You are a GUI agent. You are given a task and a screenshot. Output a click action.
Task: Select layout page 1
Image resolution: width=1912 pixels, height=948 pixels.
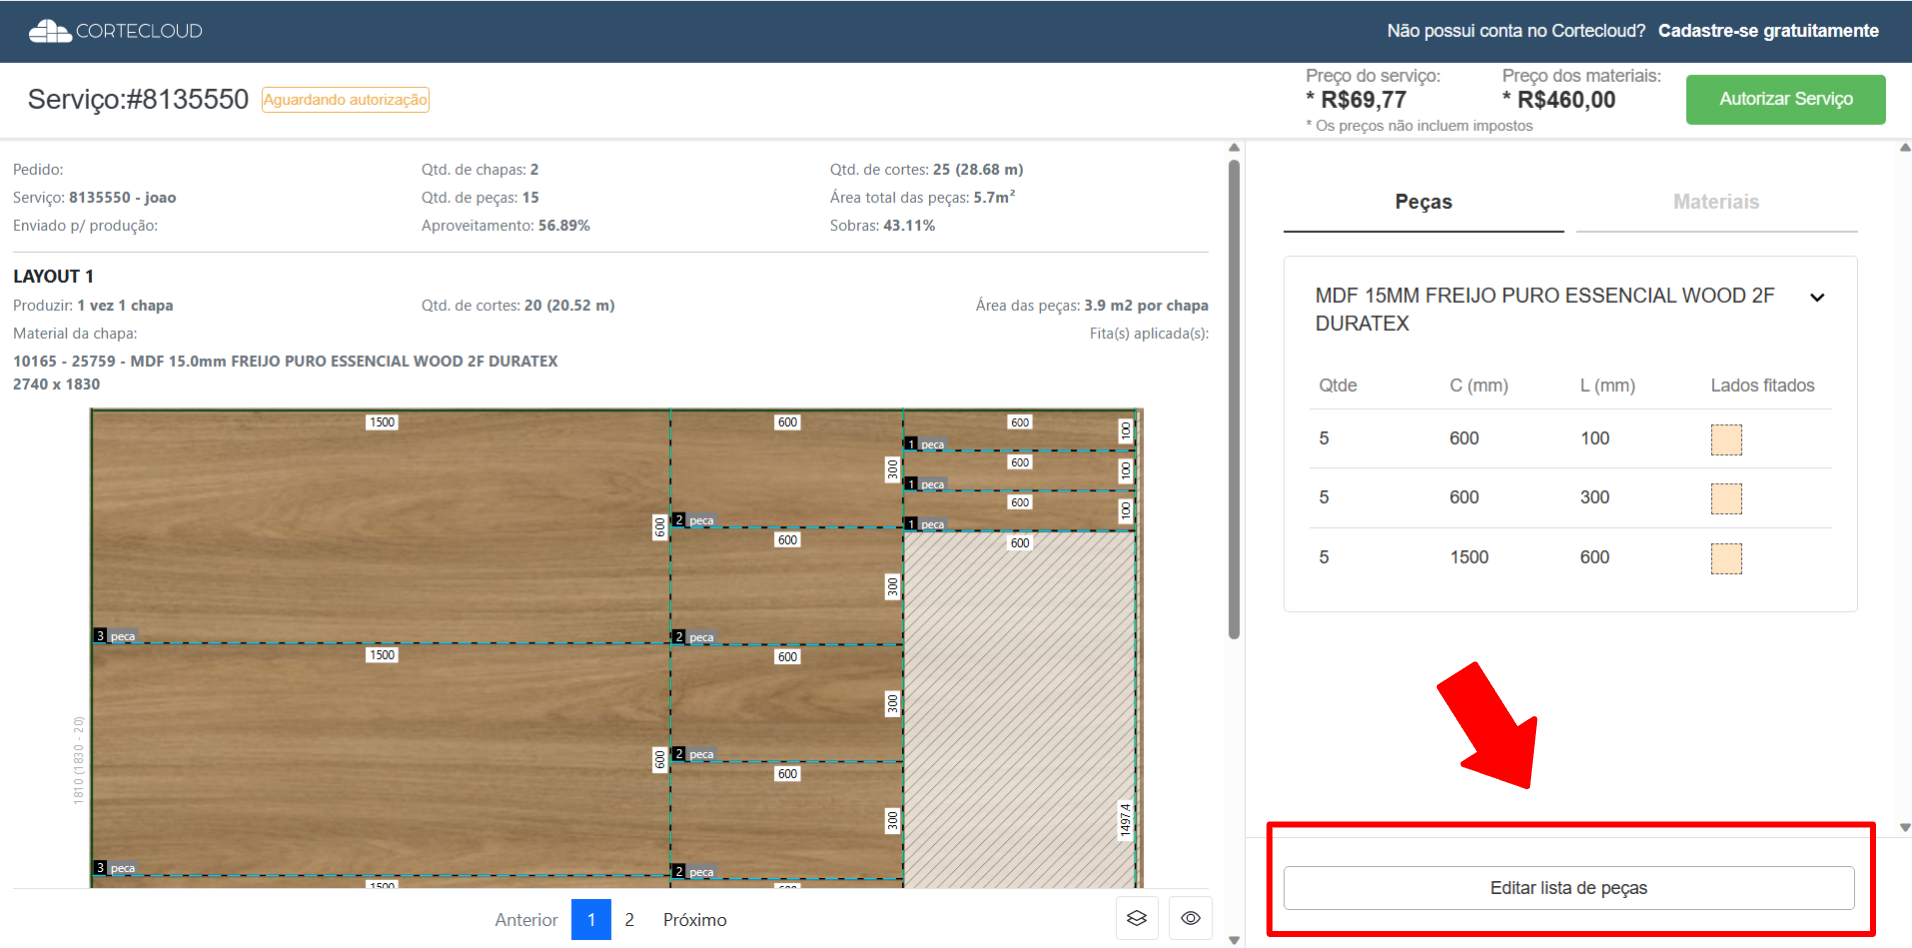(x=591, y=919)
